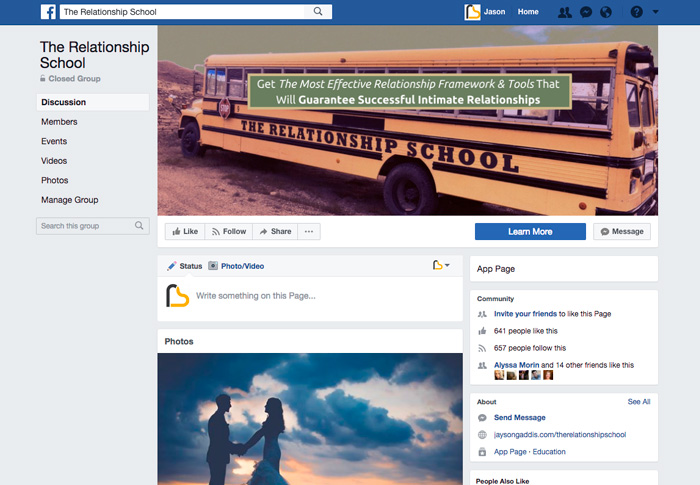The width and height of the screenshot is (700, 485).
Task: Select the Discussion tab
Action: click(93, 102)
